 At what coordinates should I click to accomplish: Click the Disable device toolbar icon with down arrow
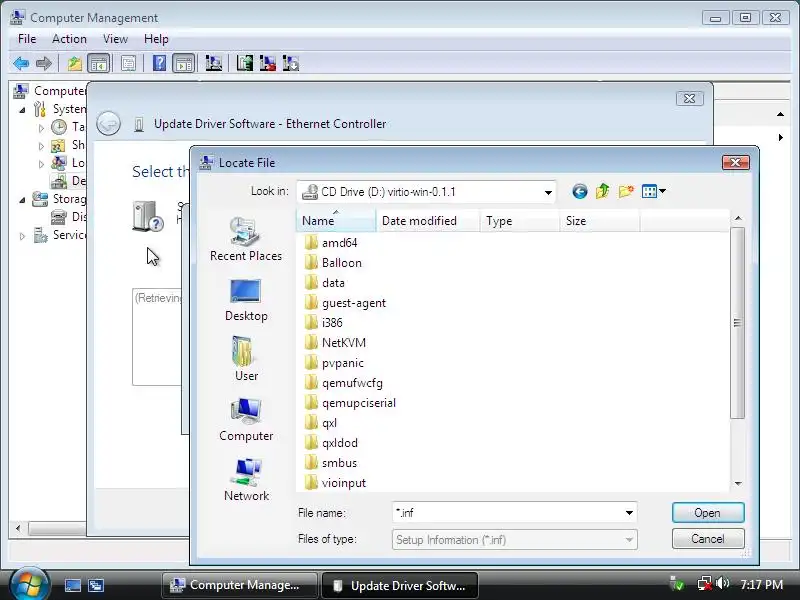(x=290, y=64)
